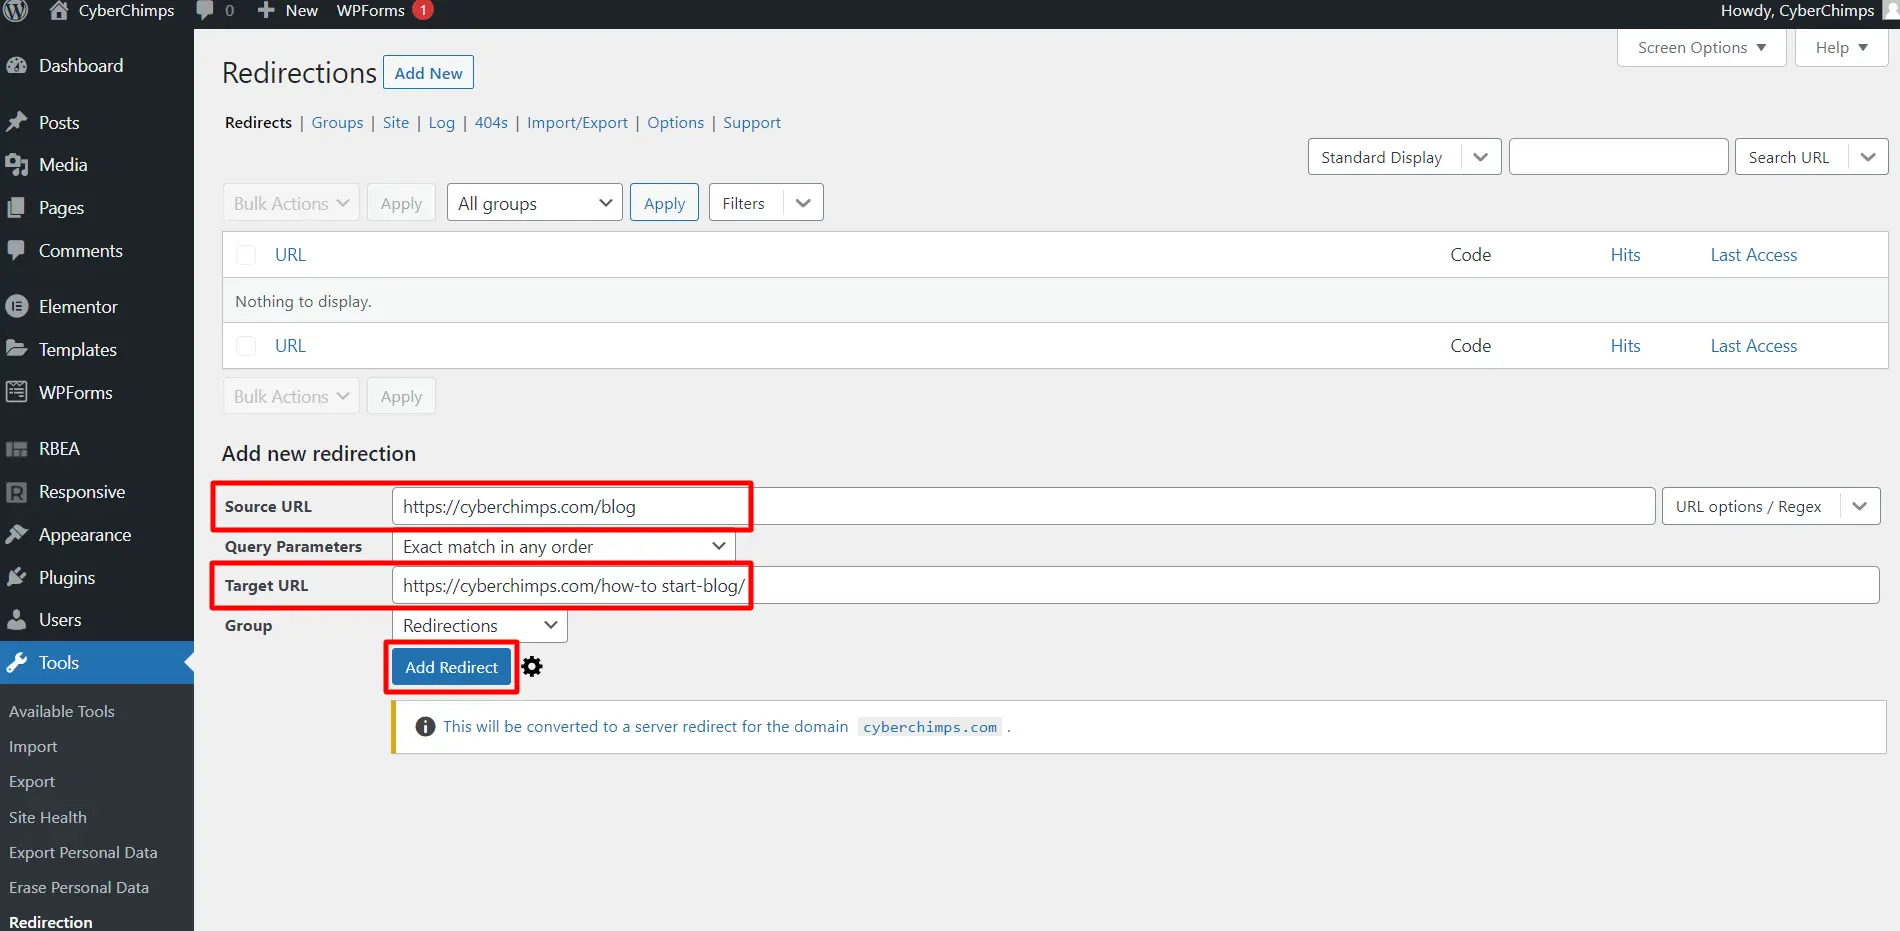1900x931 pixels.
Task: Open the CyberChimps site home icon
Action: click(59, 10)
